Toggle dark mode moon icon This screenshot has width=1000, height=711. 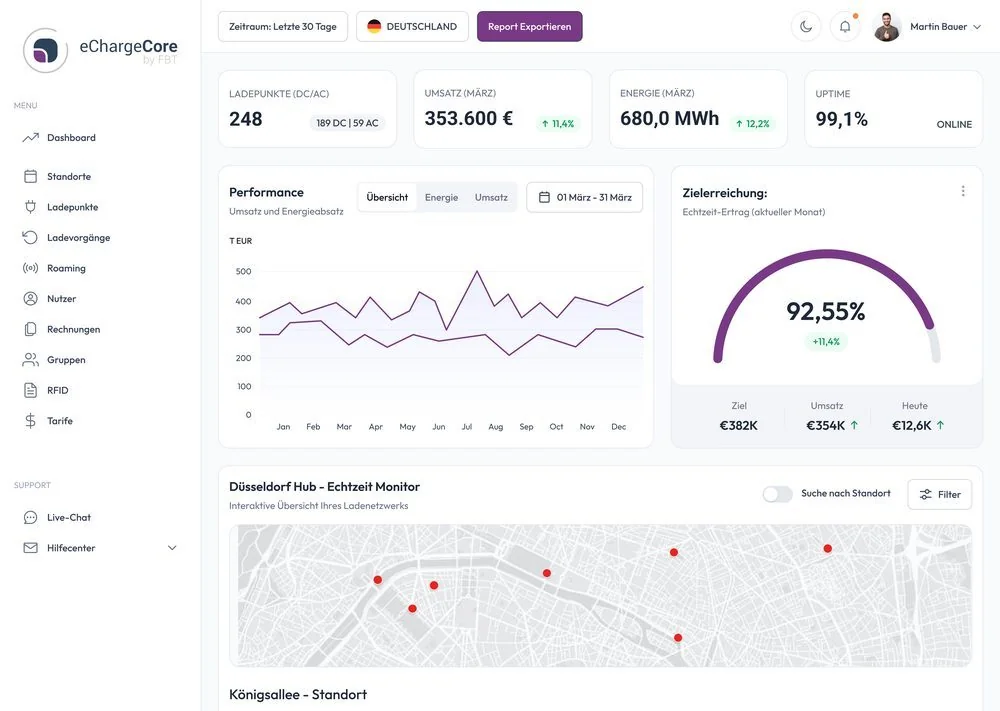[x=806, y=27]
